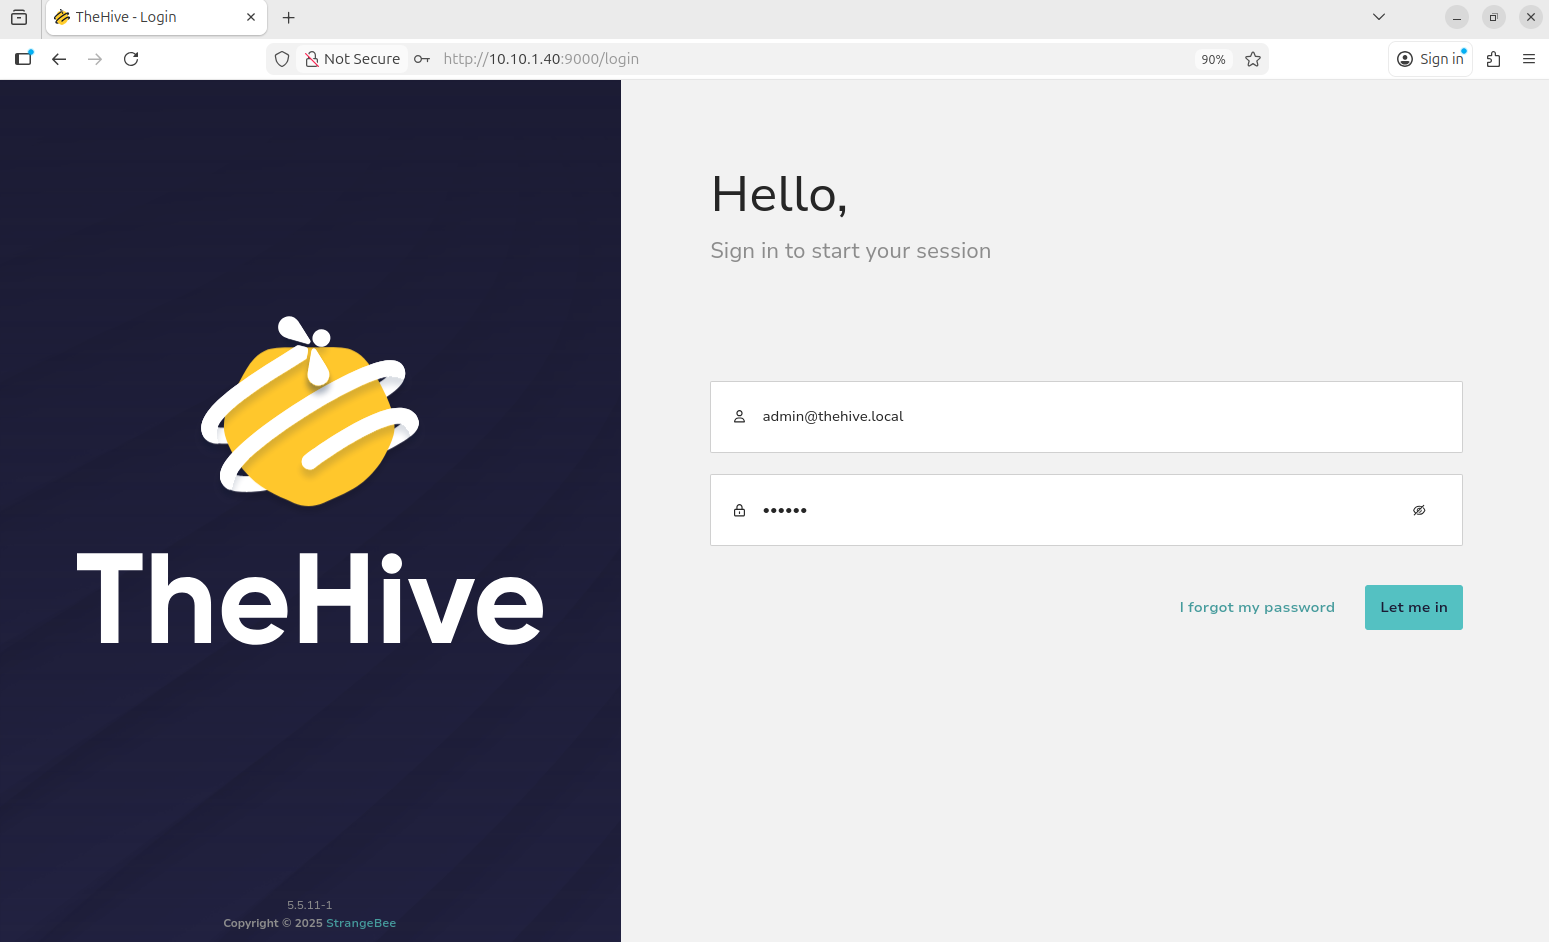Bookmark this page with star icon
Viewport: 1549px width, 942px height.
[1252, 59]
